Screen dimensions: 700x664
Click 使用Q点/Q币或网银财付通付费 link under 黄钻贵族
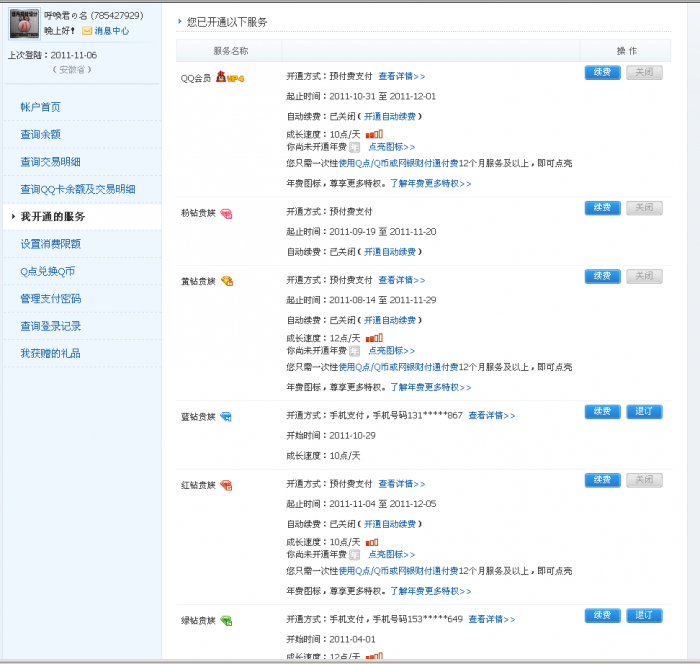click(398, 367)
